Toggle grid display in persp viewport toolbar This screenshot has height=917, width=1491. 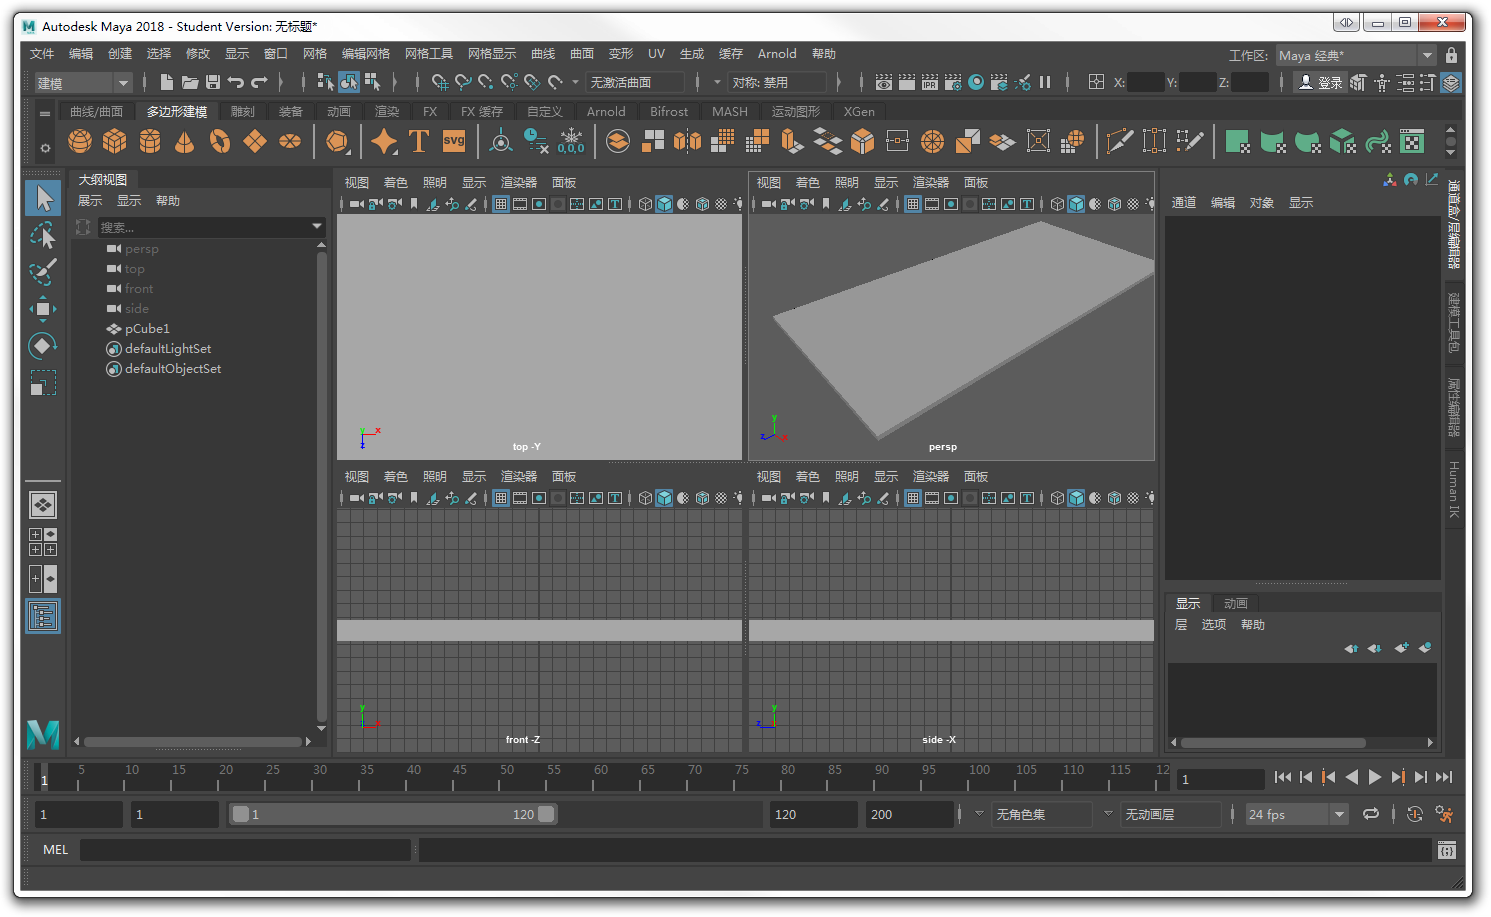click(x=913, y=204)
